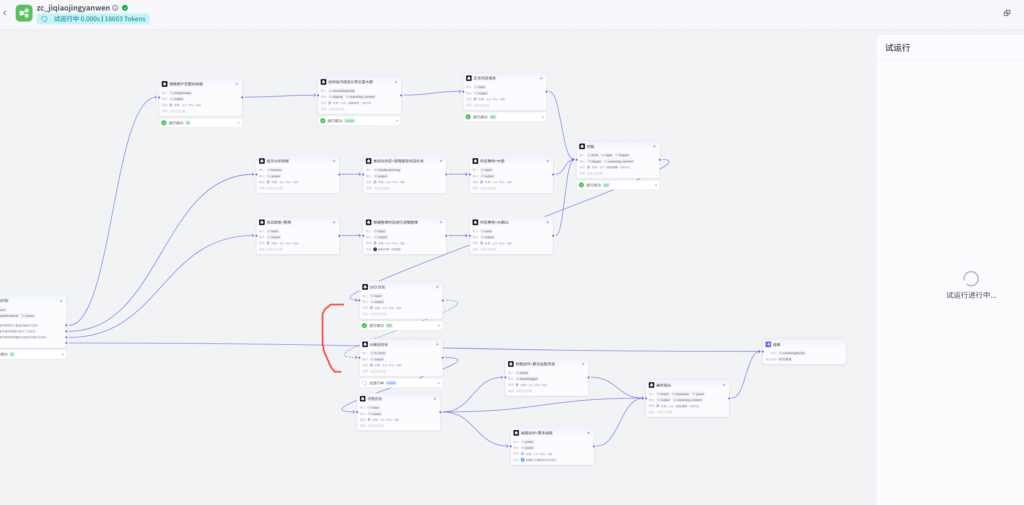Click the loading spinner above 试运行进行中
The image size is (1024, 505).
[968, 278]
